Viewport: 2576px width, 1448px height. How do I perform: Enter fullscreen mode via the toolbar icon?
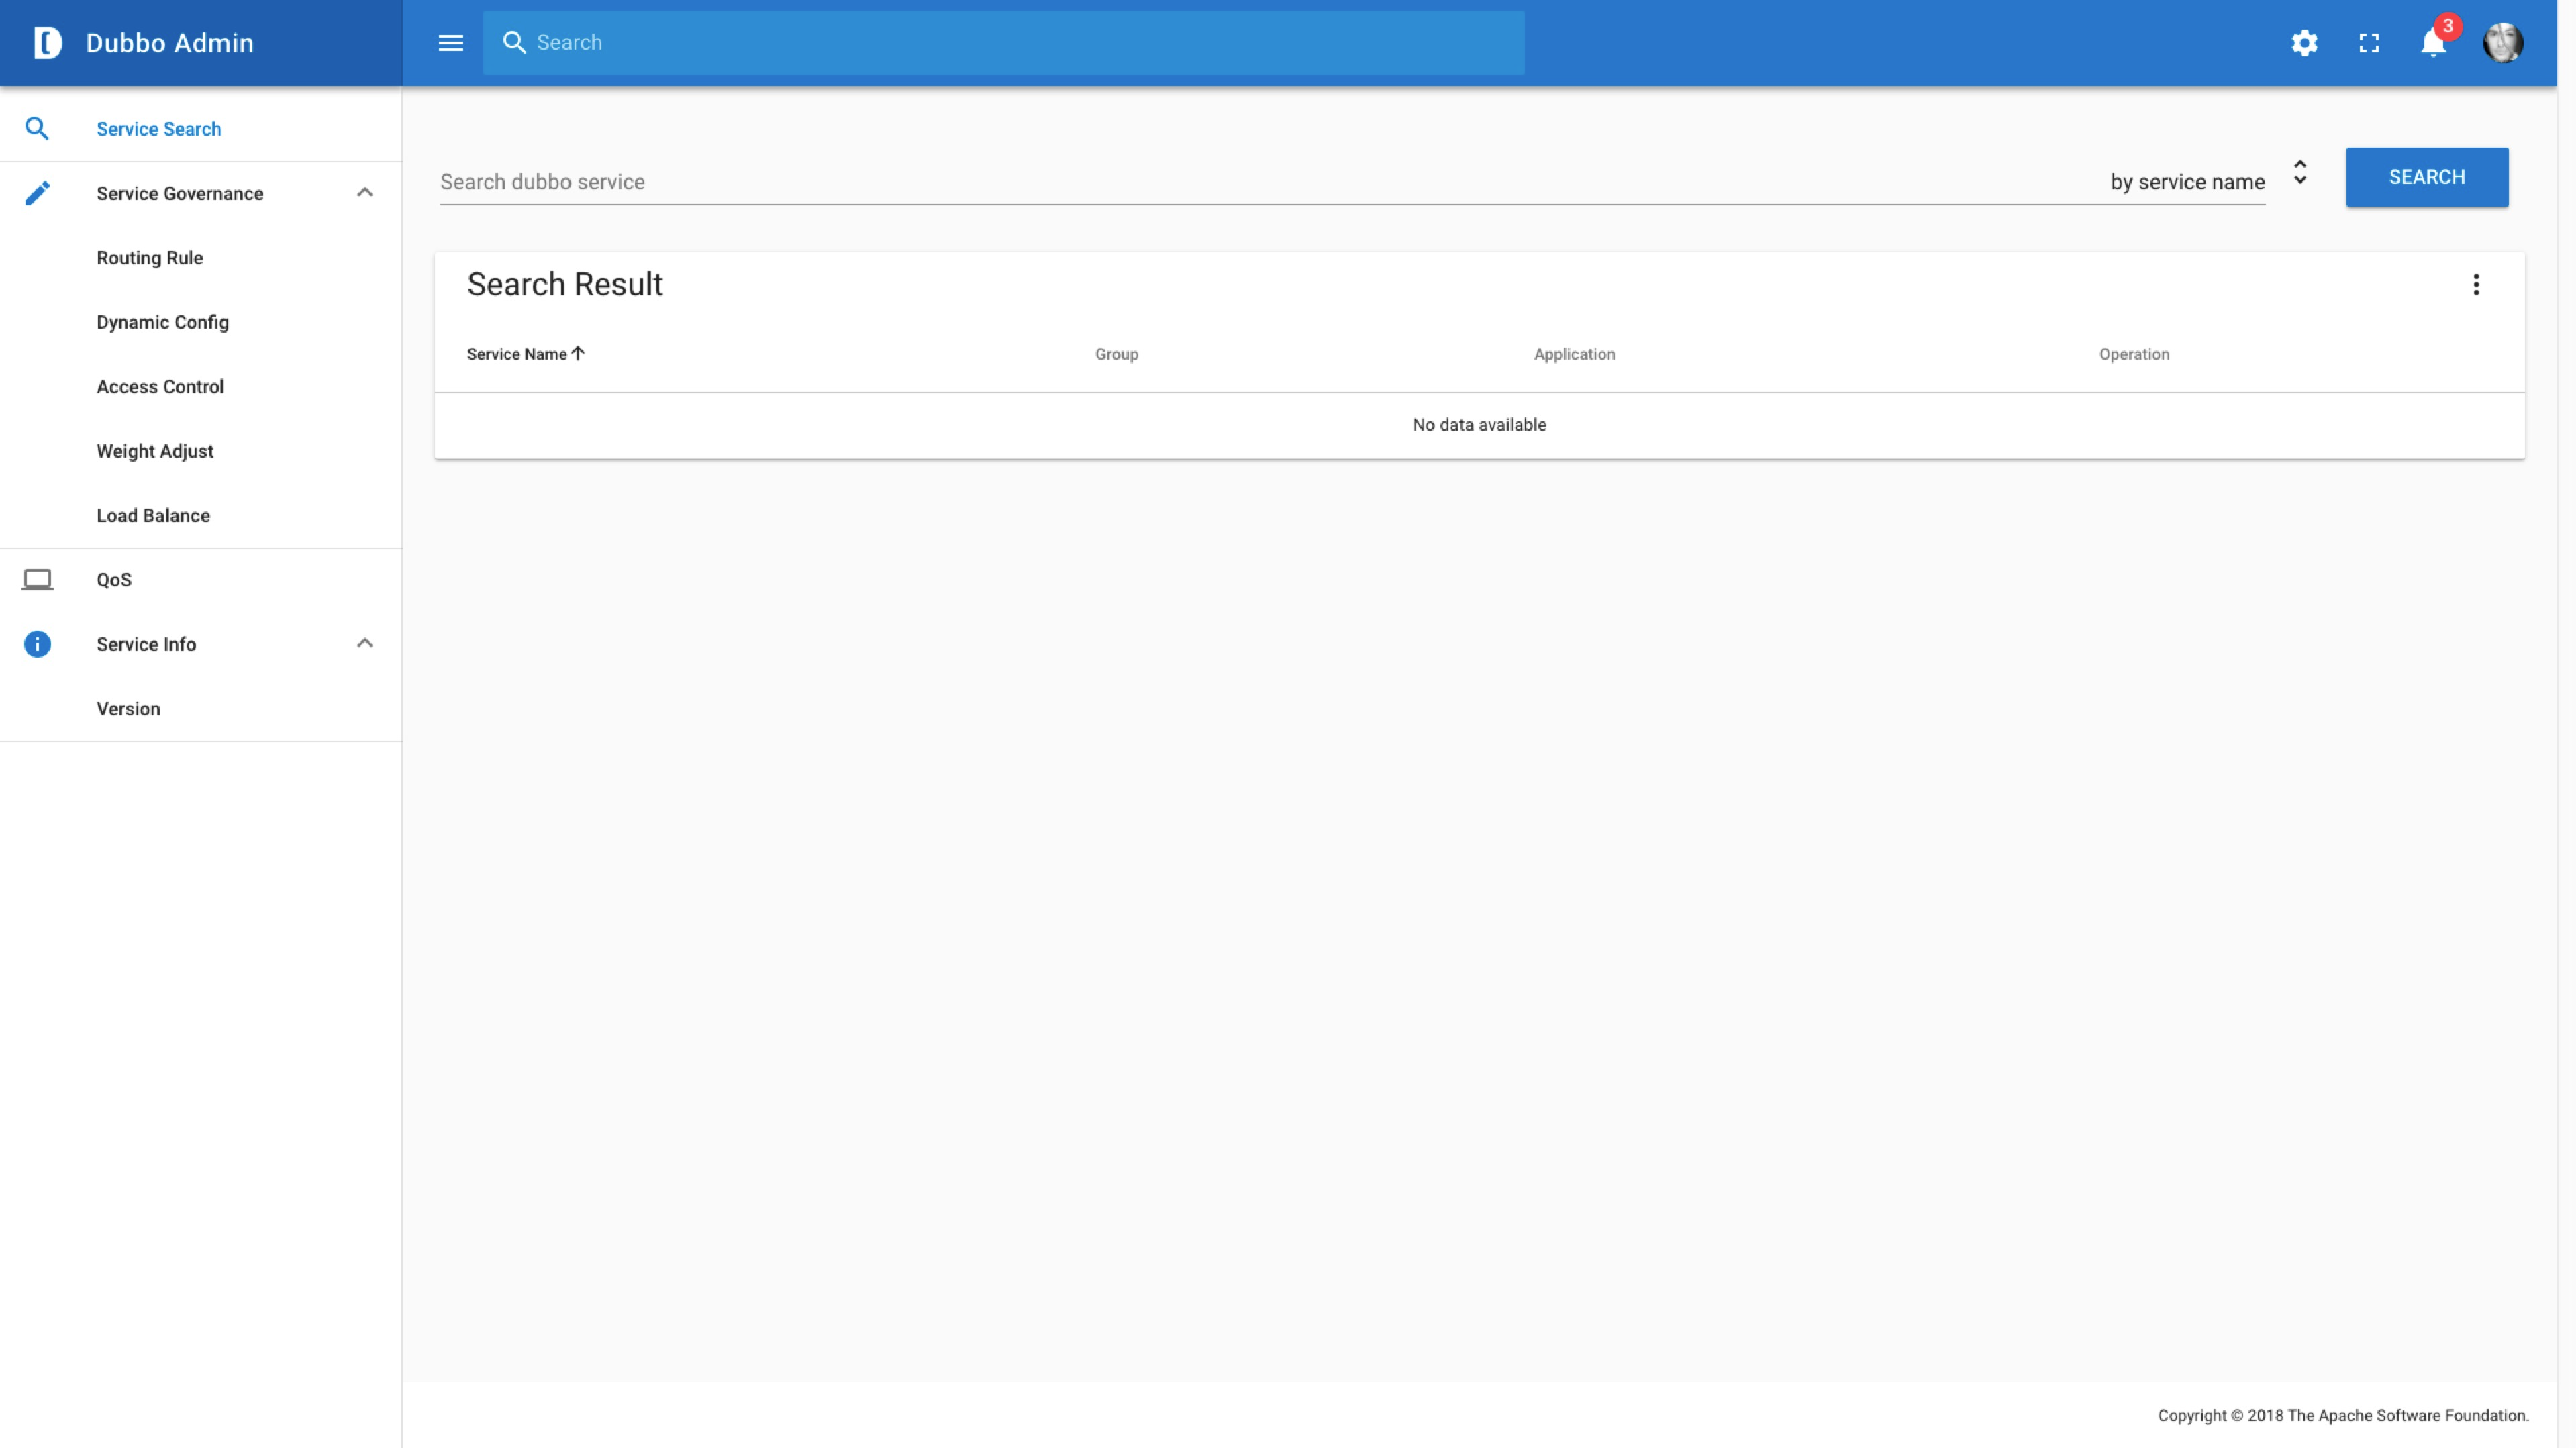2369,43
